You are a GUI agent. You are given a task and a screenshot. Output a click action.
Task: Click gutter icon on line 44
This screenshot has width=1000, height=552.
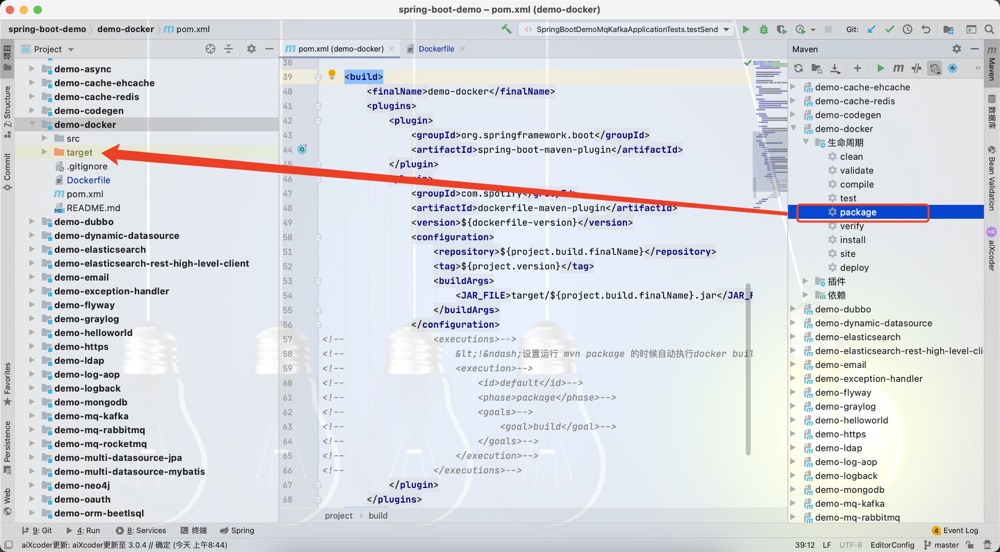(302, 149)
